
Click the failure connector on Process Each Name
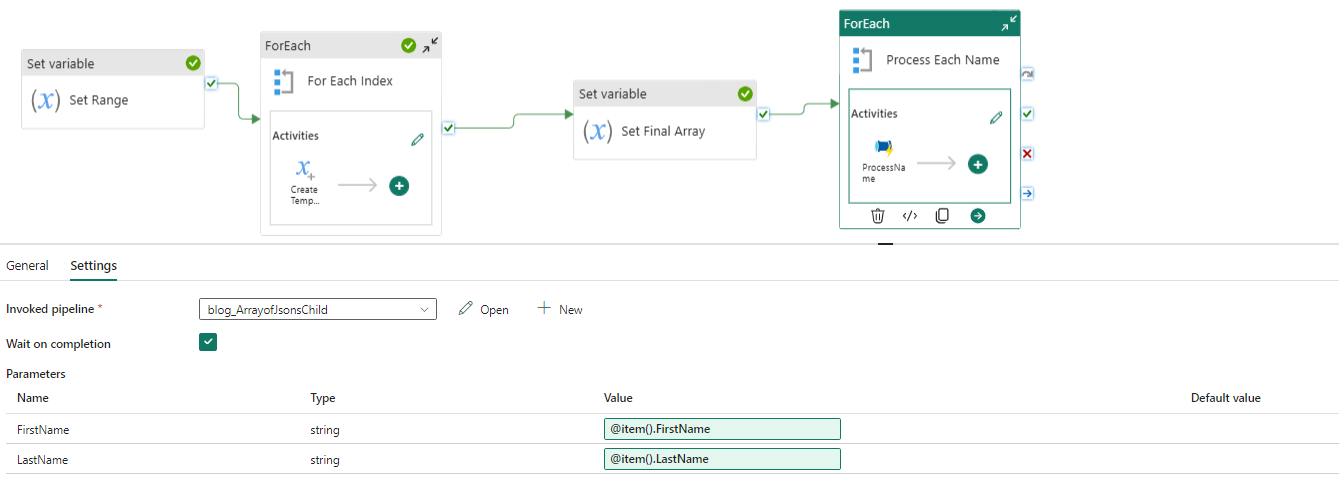[1027, 154]
